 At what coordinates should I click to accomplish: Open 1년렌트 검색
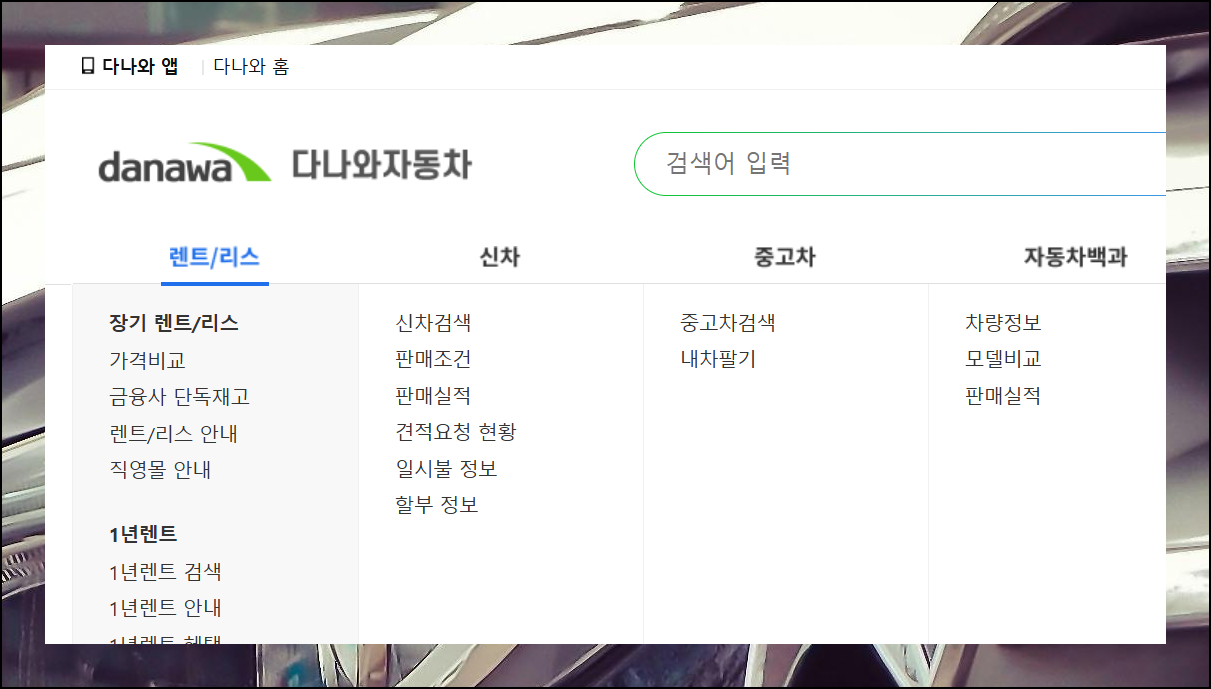(x=166, y=572)
